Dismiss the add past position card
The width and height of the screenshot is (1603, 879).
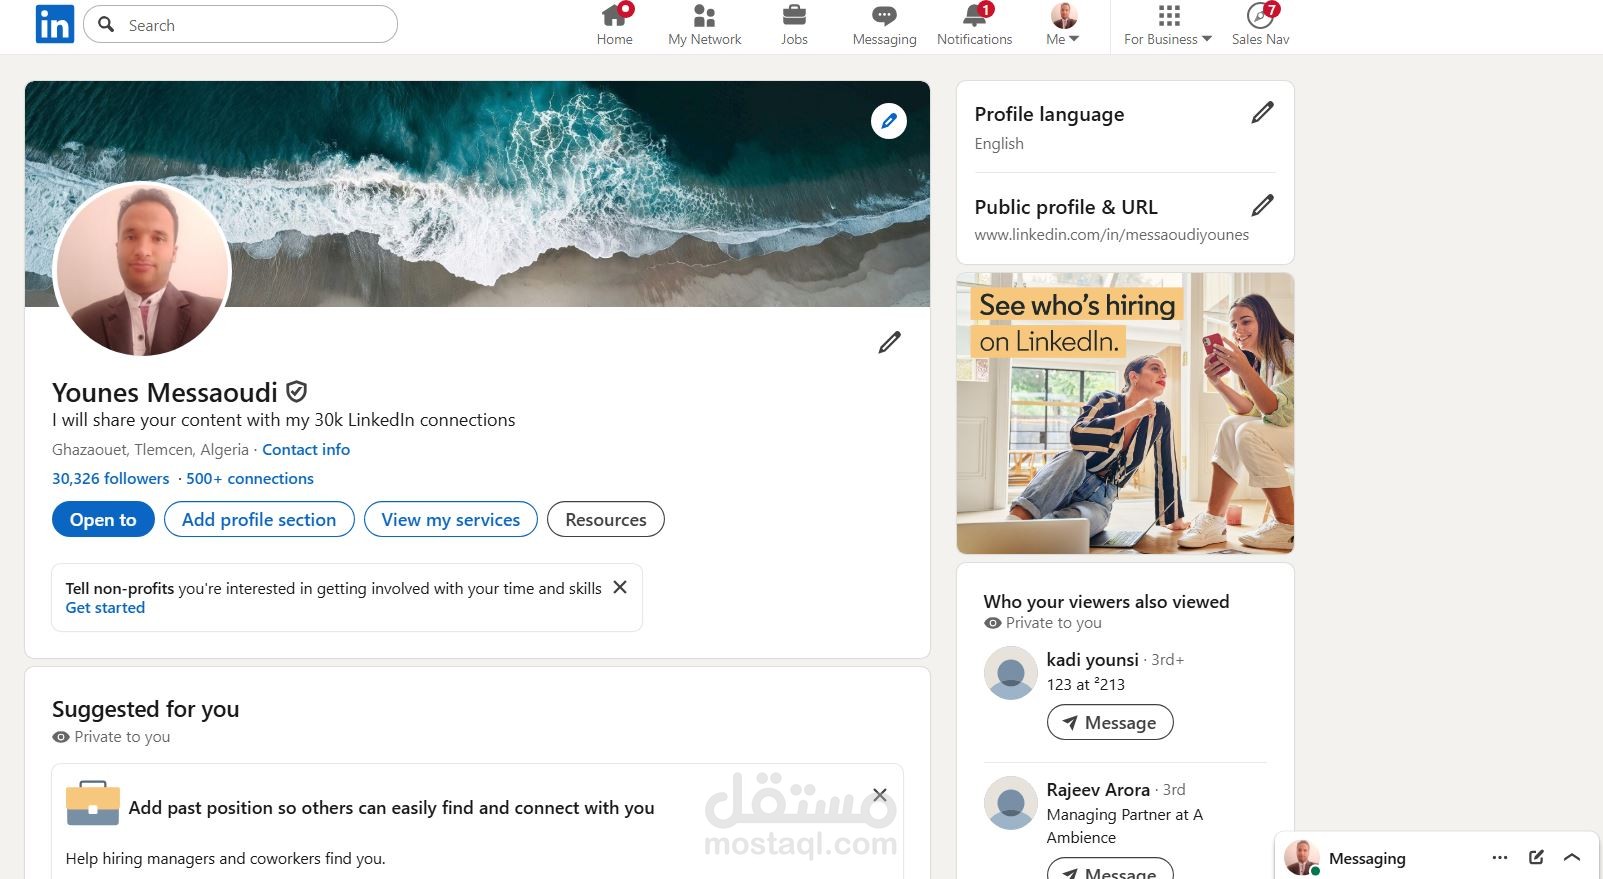click(x=879, y=795)
